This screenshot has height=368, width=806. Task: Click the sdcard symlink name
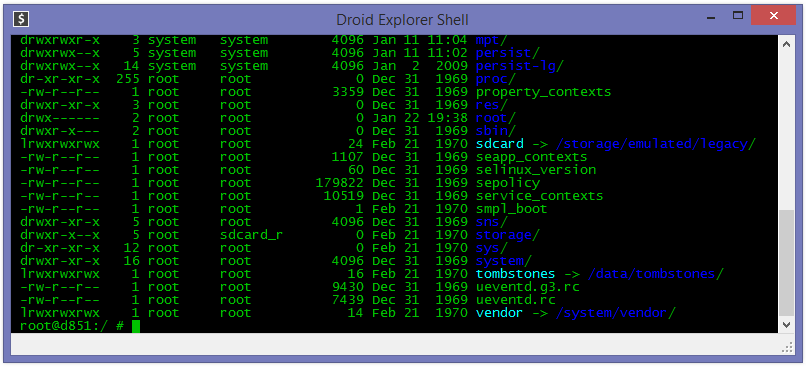(500, 144)
